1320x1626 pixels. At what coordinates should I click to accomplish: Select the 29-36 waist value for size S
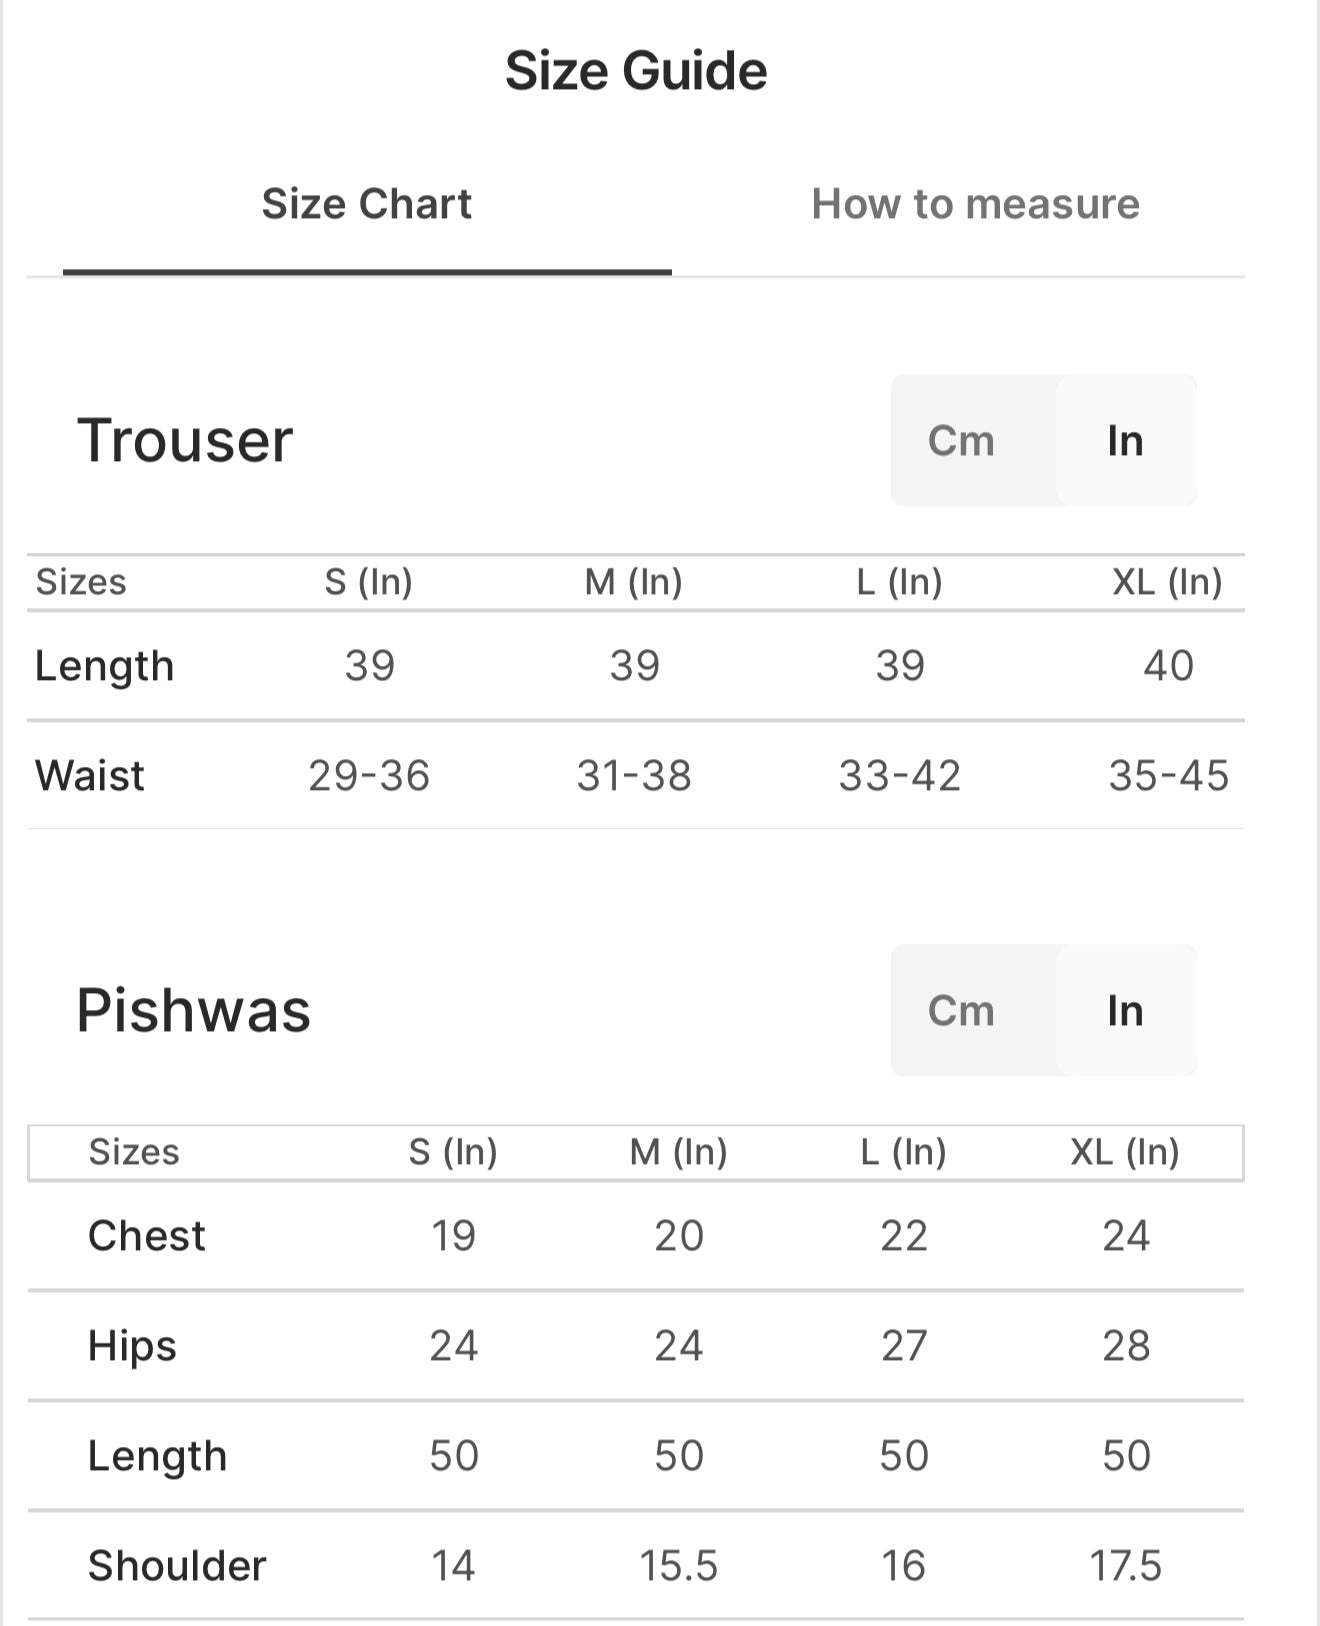point(368,774)
